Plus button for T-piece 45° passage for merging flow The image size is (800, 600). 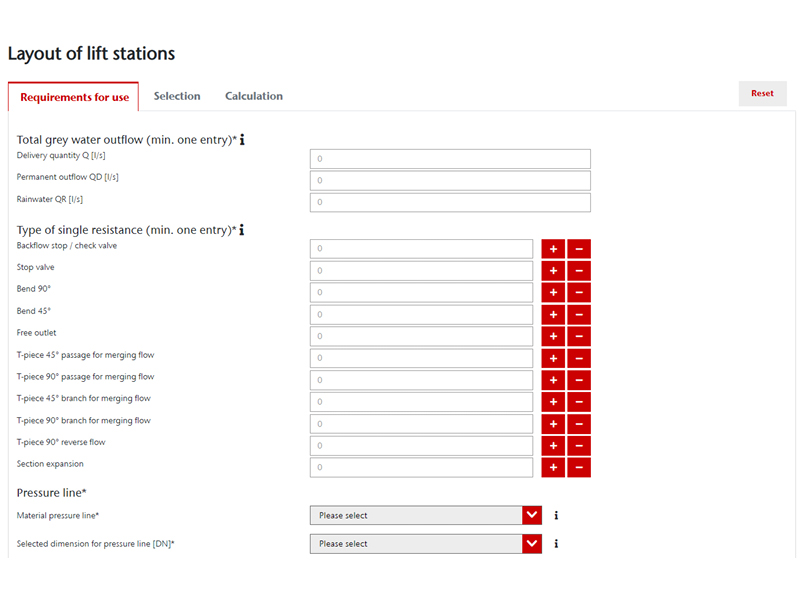point(553,358)
